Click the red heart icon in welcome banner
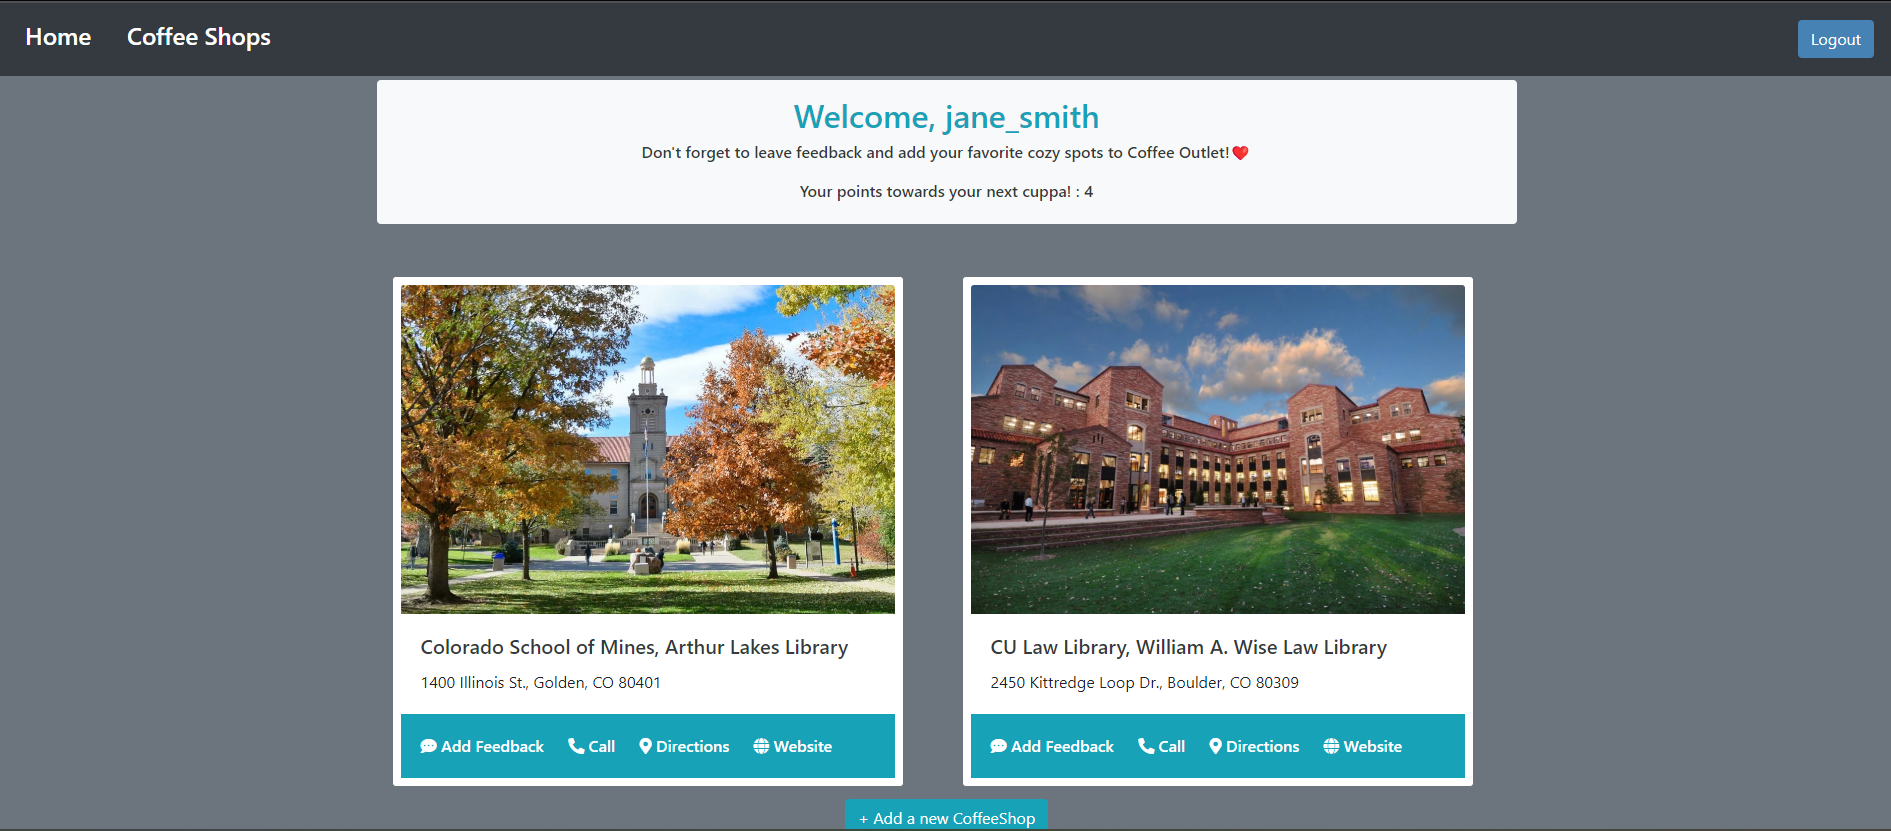Image resolution: width=1891 pixels, height=831 pixels. pos(1240,153)
